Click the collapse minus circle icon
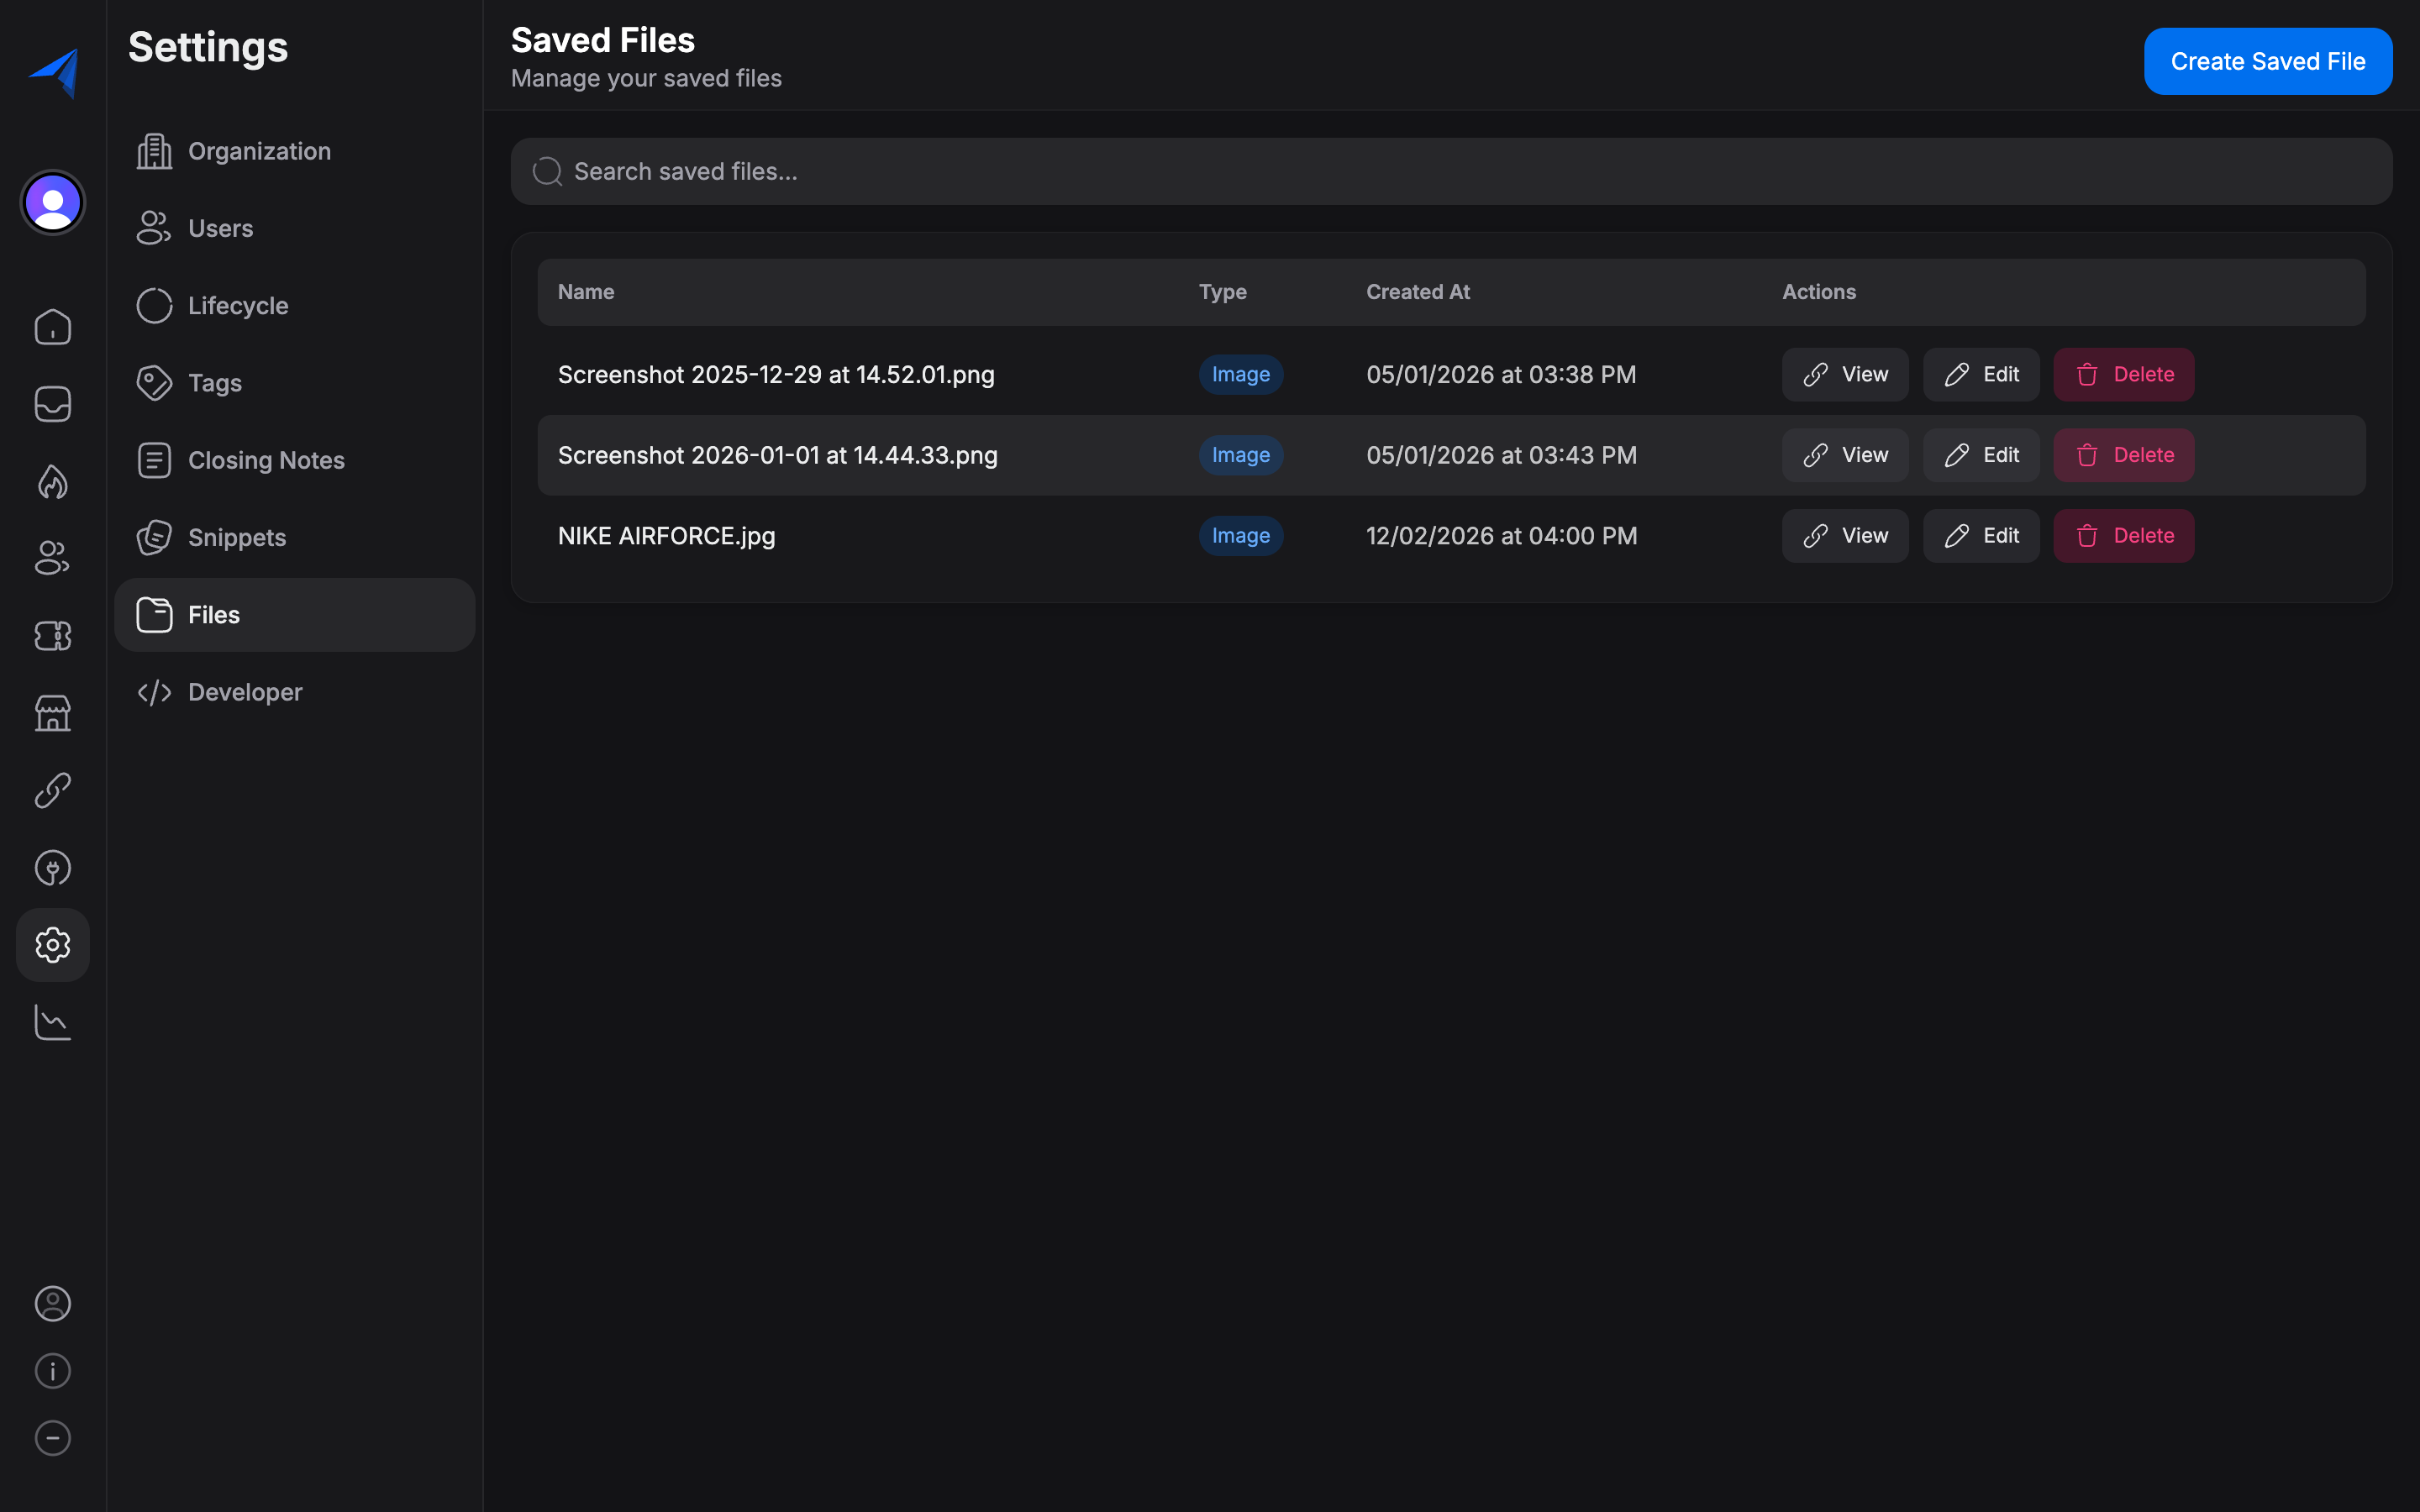The image size is (2420, 1512). [x=52, y=1438]
